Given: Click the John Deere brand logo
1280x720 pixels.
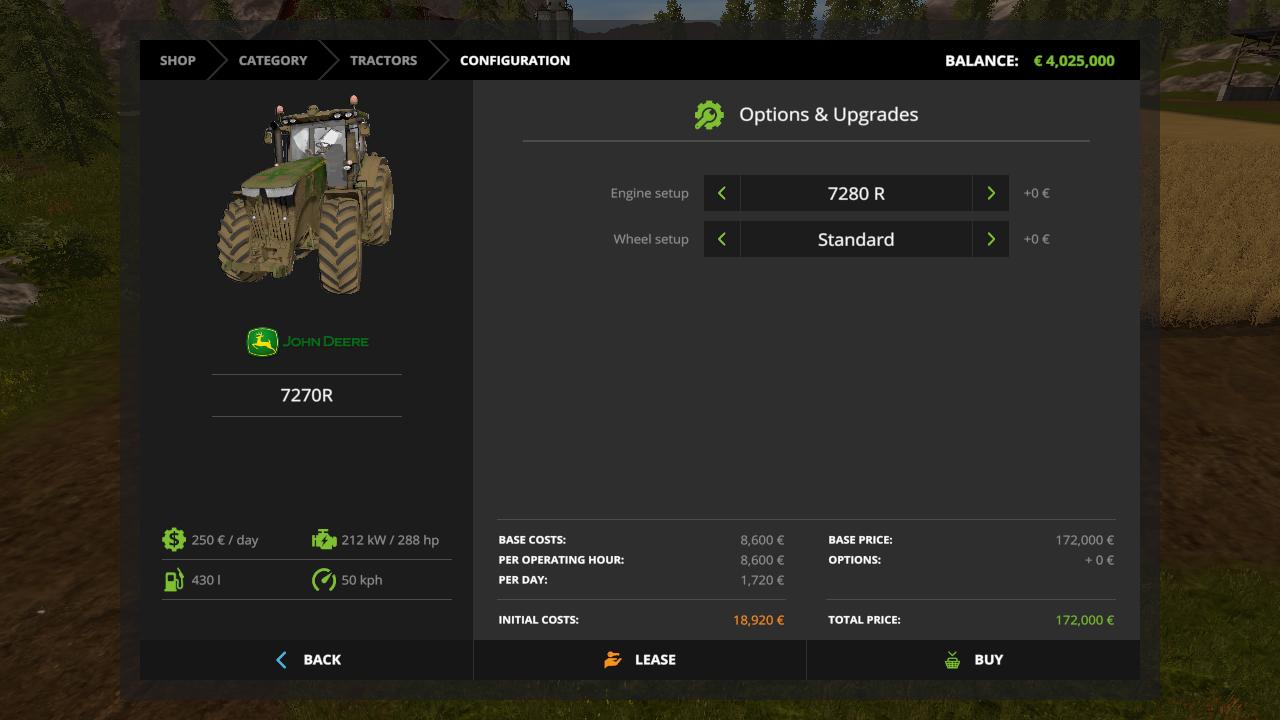Looking at the screenshot, I should (307, 342).
